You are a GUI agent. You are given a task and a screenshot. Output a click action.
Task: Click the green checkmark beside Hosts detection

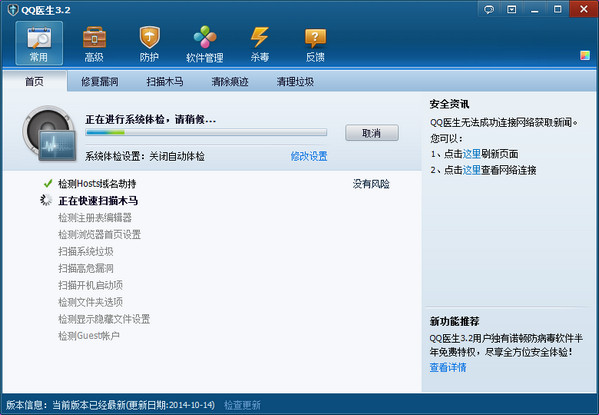point(48,184)
